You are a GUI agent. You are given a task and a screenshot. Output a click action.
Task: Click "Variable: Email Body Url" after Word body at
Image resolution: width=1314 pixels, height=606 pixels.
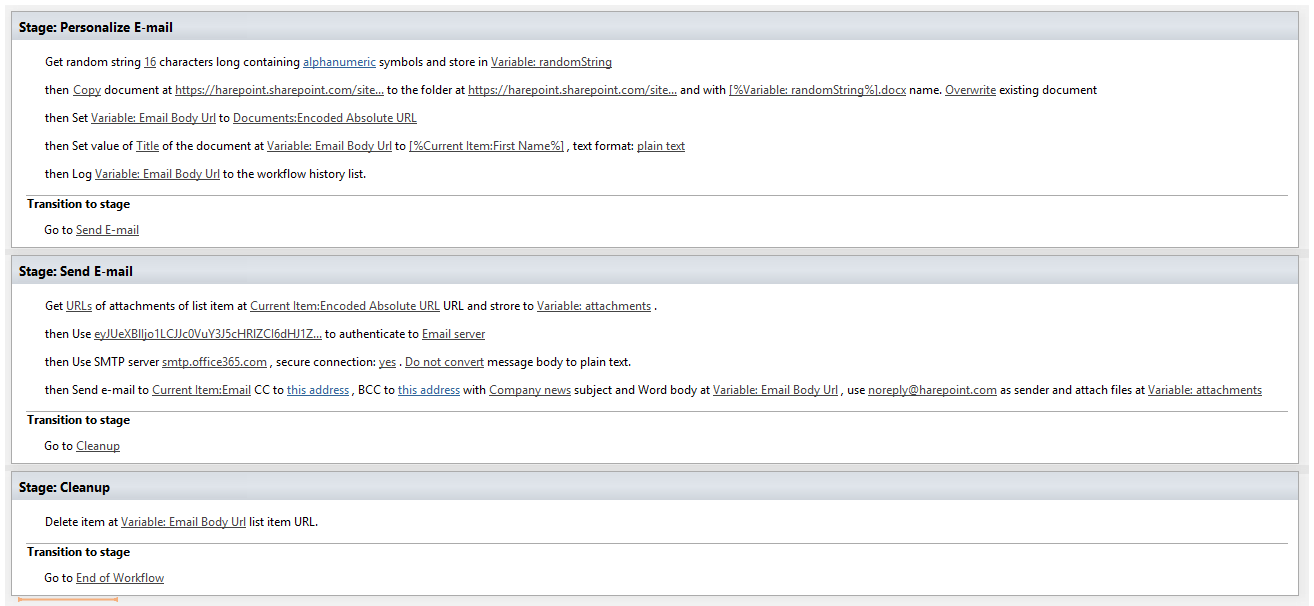click(775, 390)
